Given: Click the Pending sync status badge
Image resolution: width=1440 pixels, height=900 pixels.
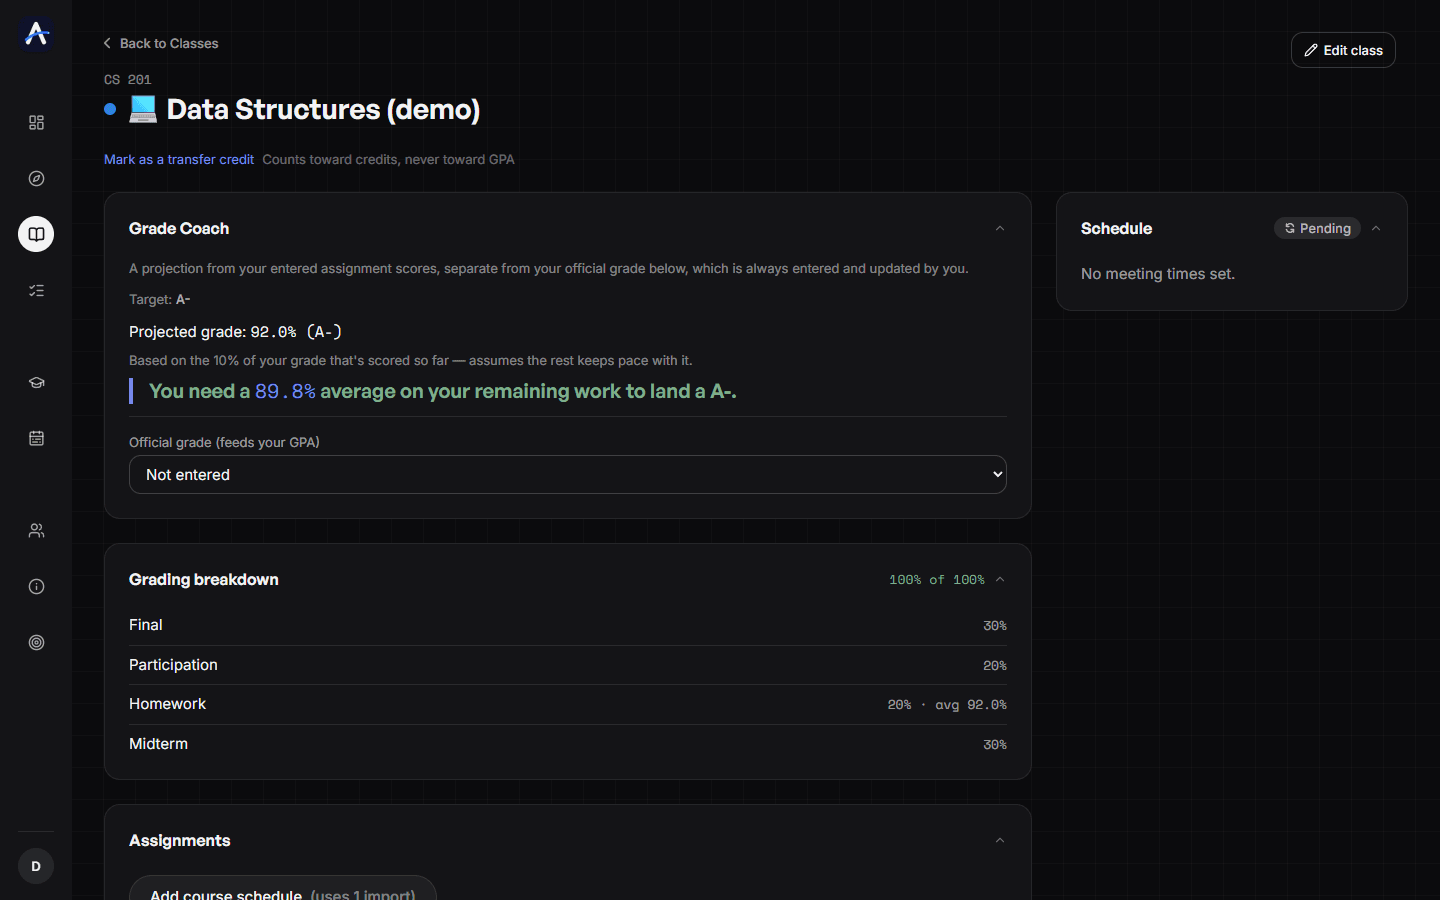Looking at the screenshot, I should click(1317, 228).
